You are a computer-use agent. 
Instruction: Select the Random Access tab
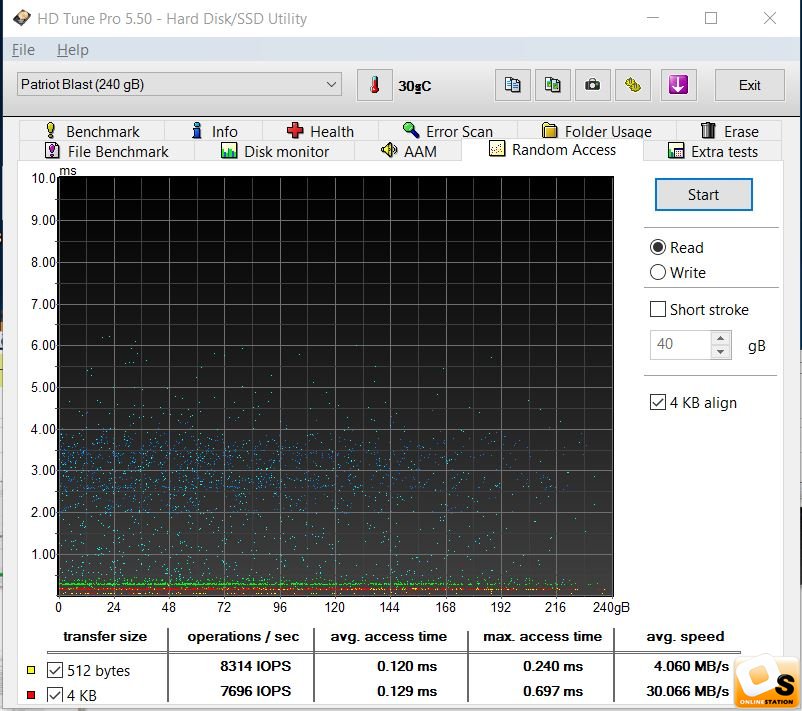(552, 150)
